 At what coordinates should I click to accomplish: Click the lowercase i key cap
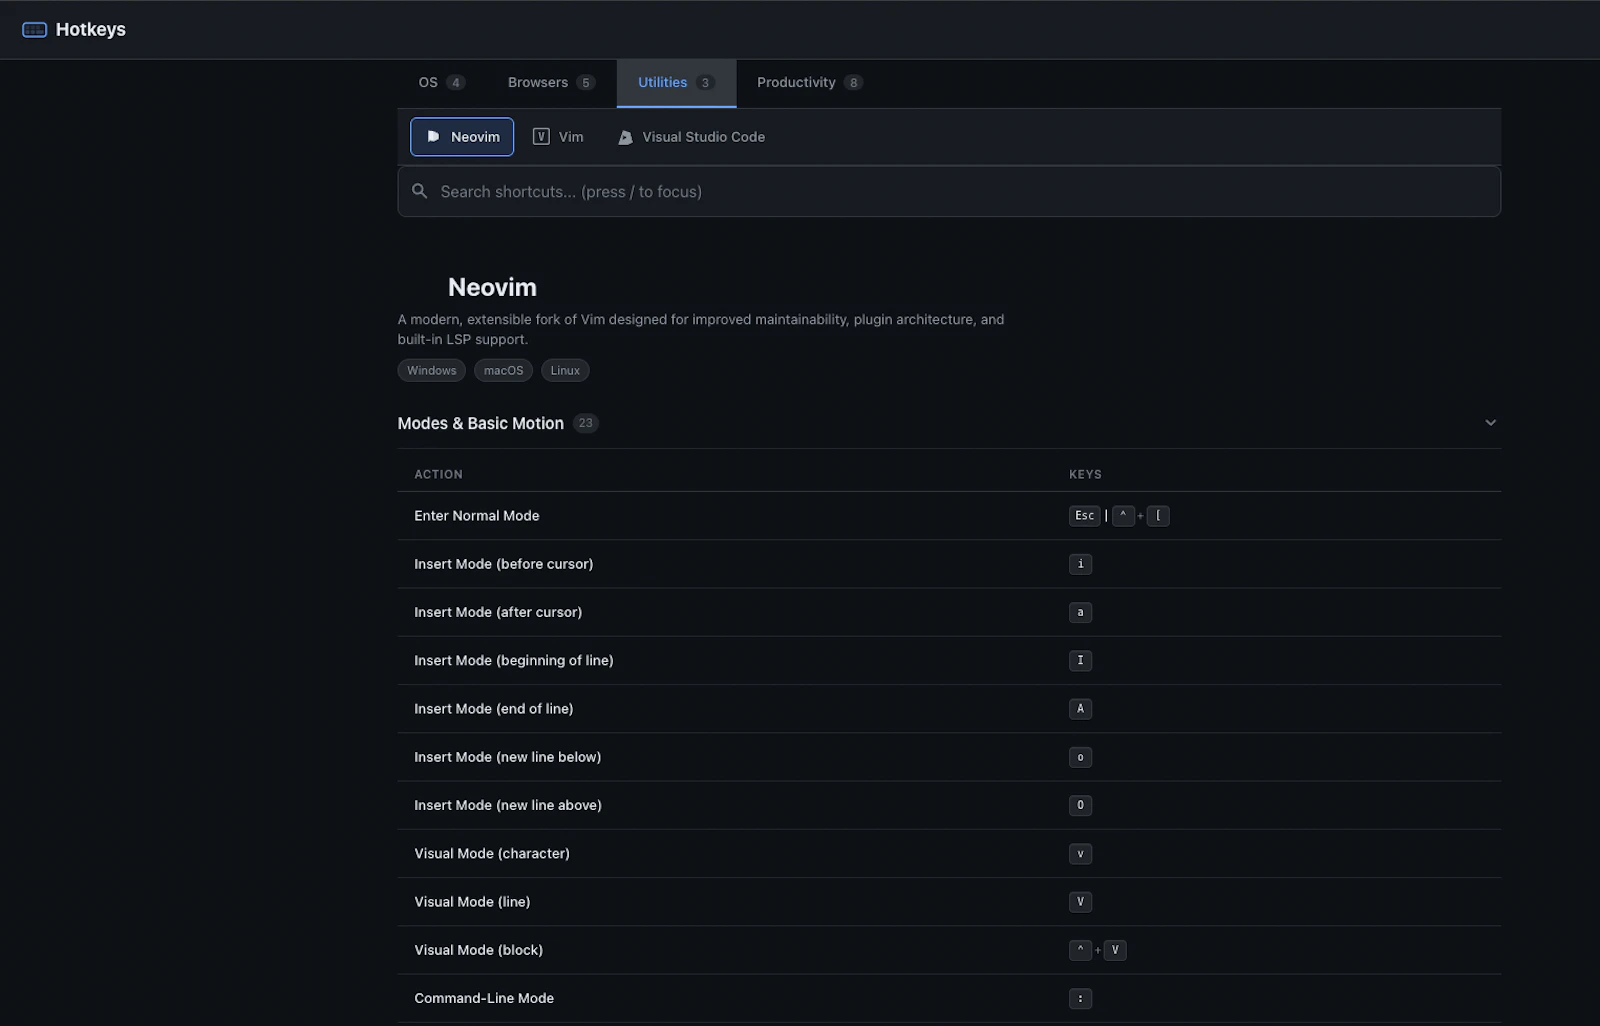tap(1080, 564)
